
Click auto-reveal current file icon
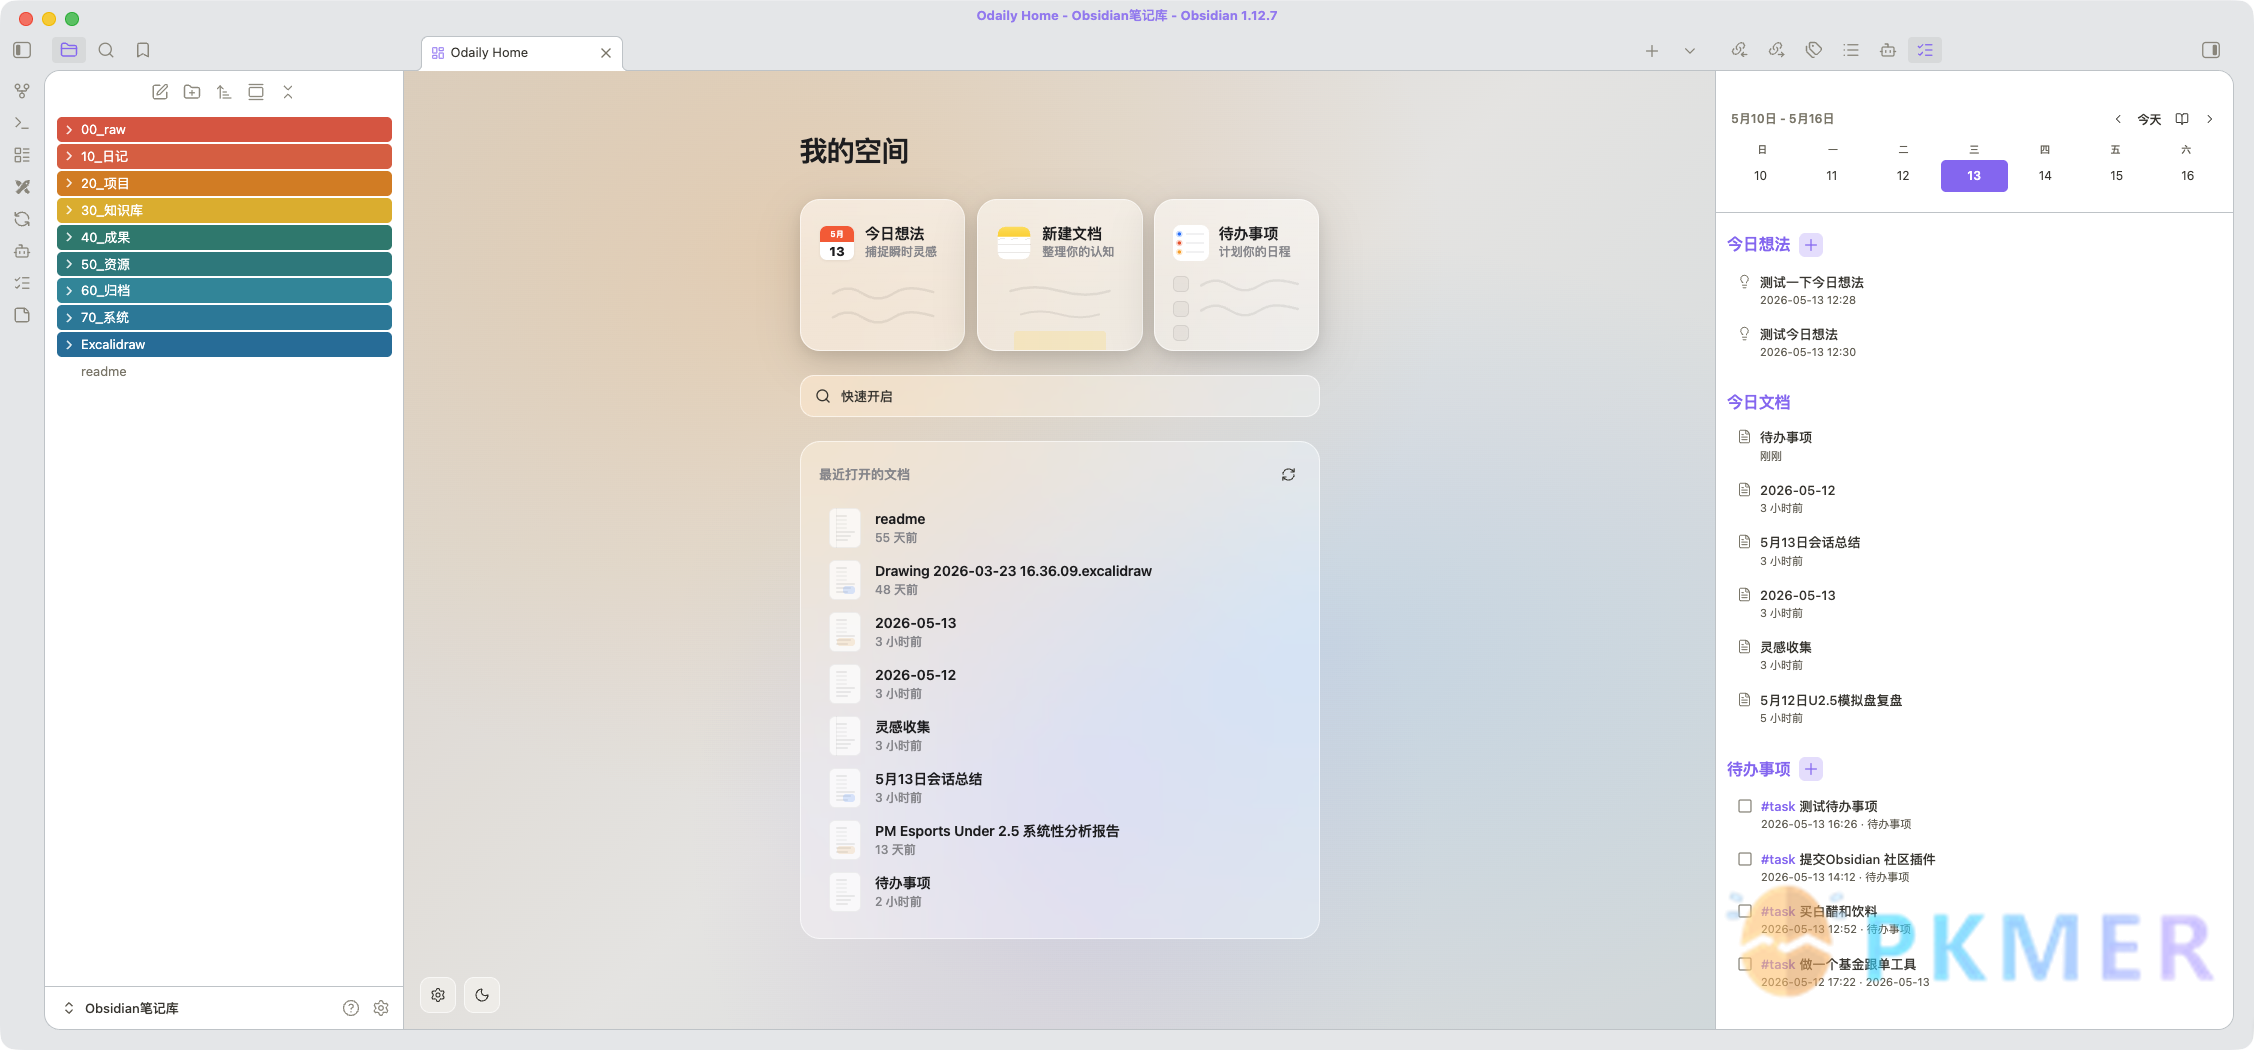[x=256, y=92]
